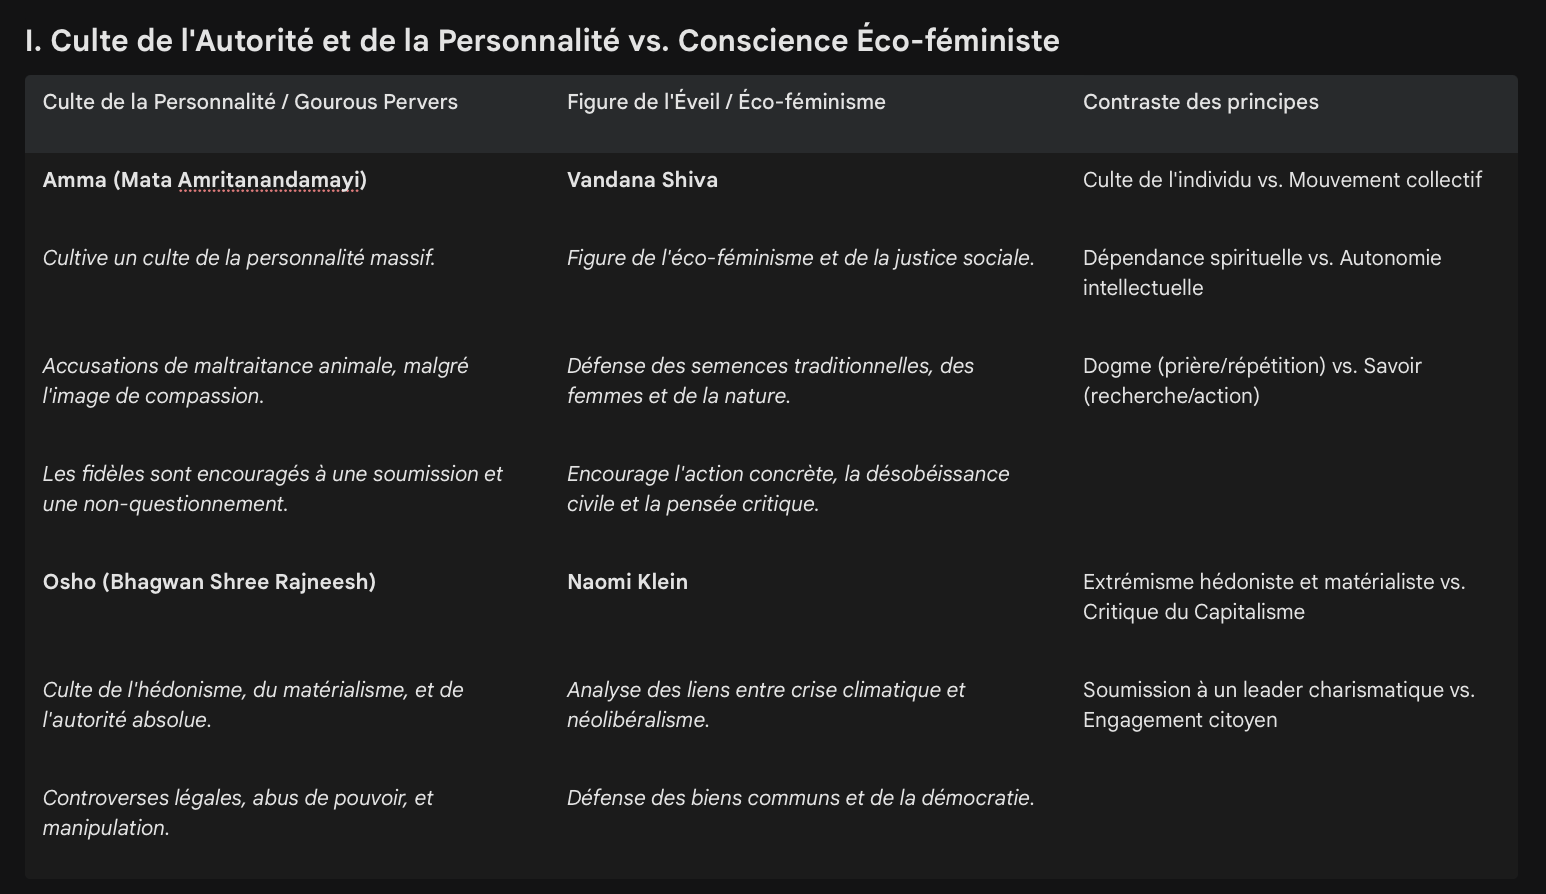
Task: Click the "Culte de la Personnalité / Gourous Pervers" column header
Action: point(250,102)
